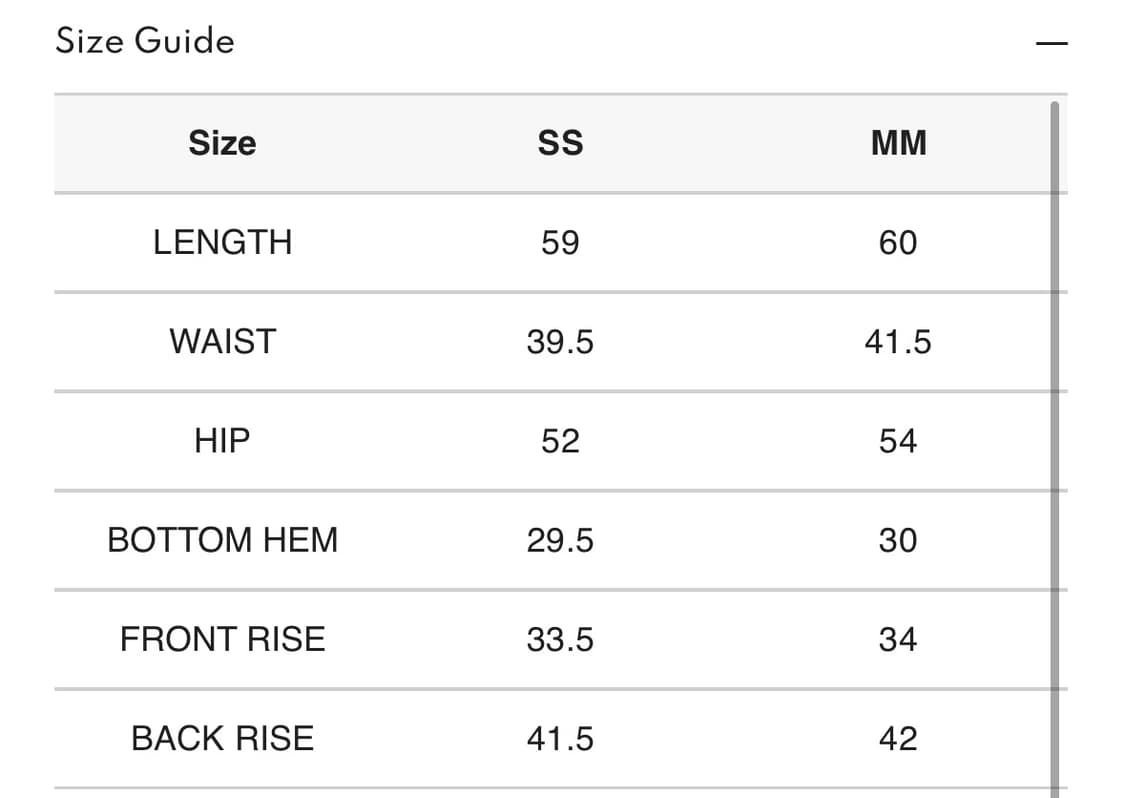Select SS hip value 52
The height and width of the screenshot is (798, 1125).
560,441
